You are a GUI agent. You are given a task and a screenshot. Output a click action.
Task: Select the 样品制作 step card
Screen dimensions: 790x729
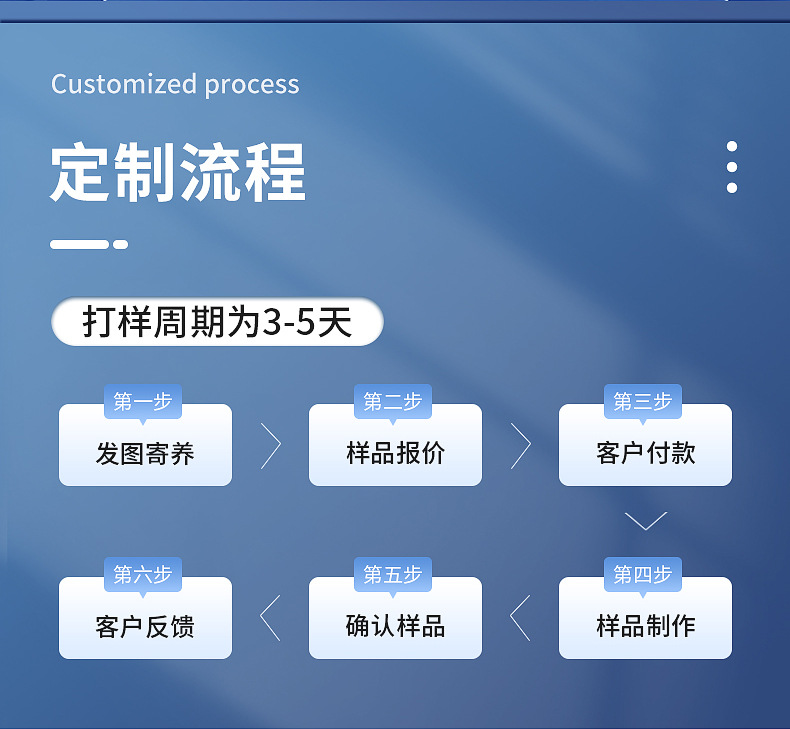pos(645,618)
